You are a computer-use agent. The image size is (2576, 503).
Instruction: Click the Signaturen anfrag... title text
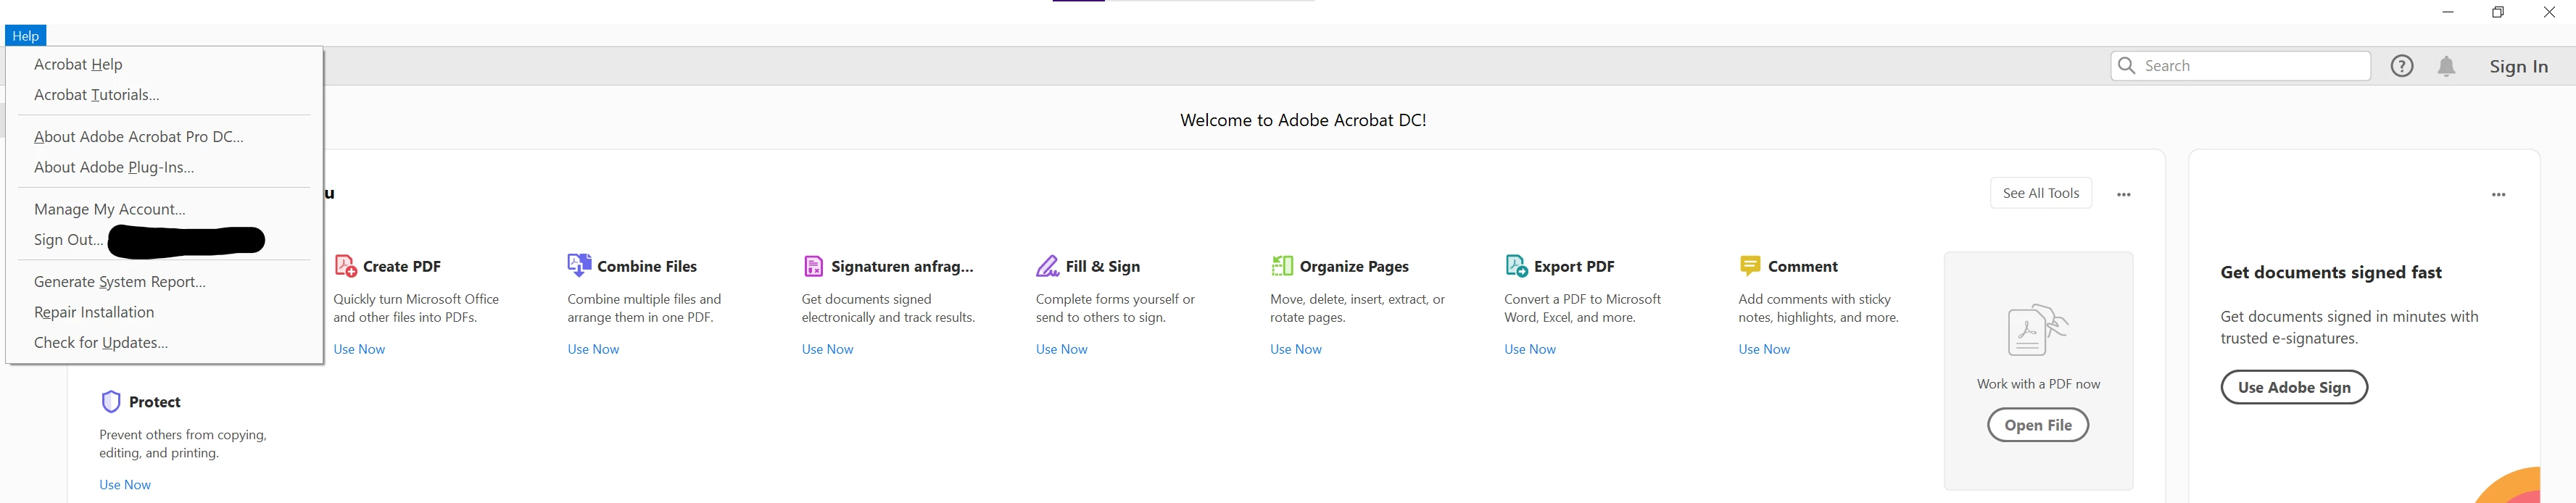(x=902, y=266)
